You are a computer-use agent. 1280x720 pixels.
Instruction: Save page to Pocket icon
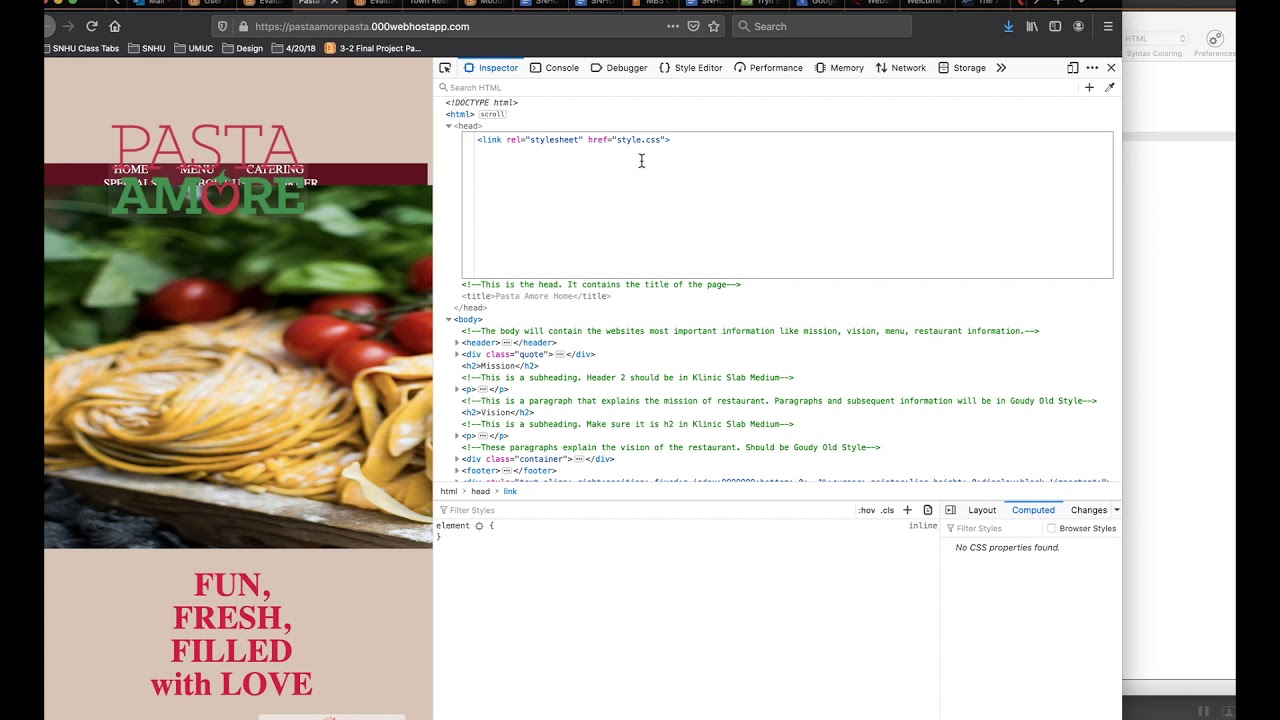pos(693,27)
